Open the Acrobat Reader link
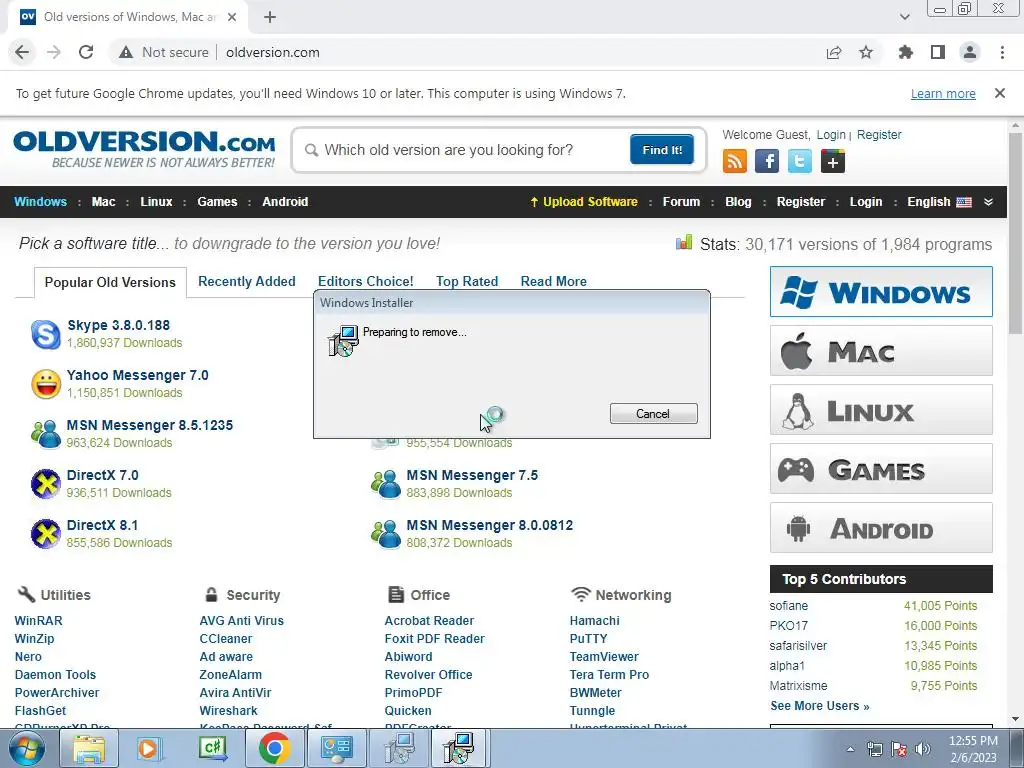The width and height of the screenshot is (1024, 768). (x=429, y=621)
